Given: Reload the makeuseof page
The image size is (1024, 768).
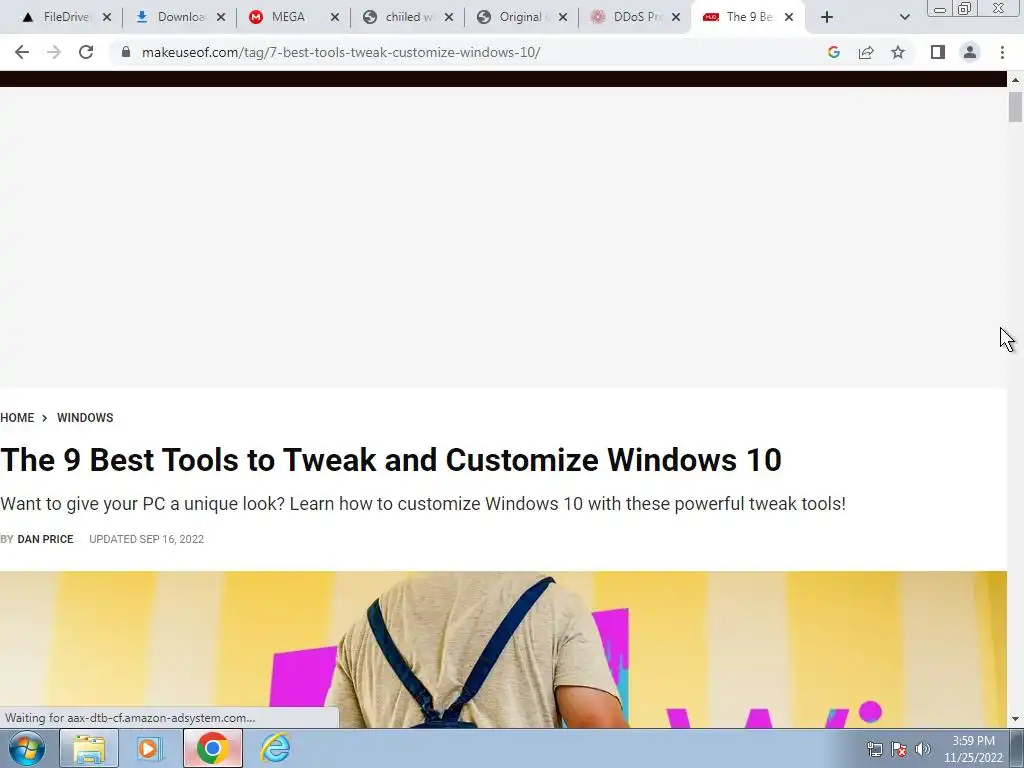Looking at the screenshot, I should pos(86,52).
